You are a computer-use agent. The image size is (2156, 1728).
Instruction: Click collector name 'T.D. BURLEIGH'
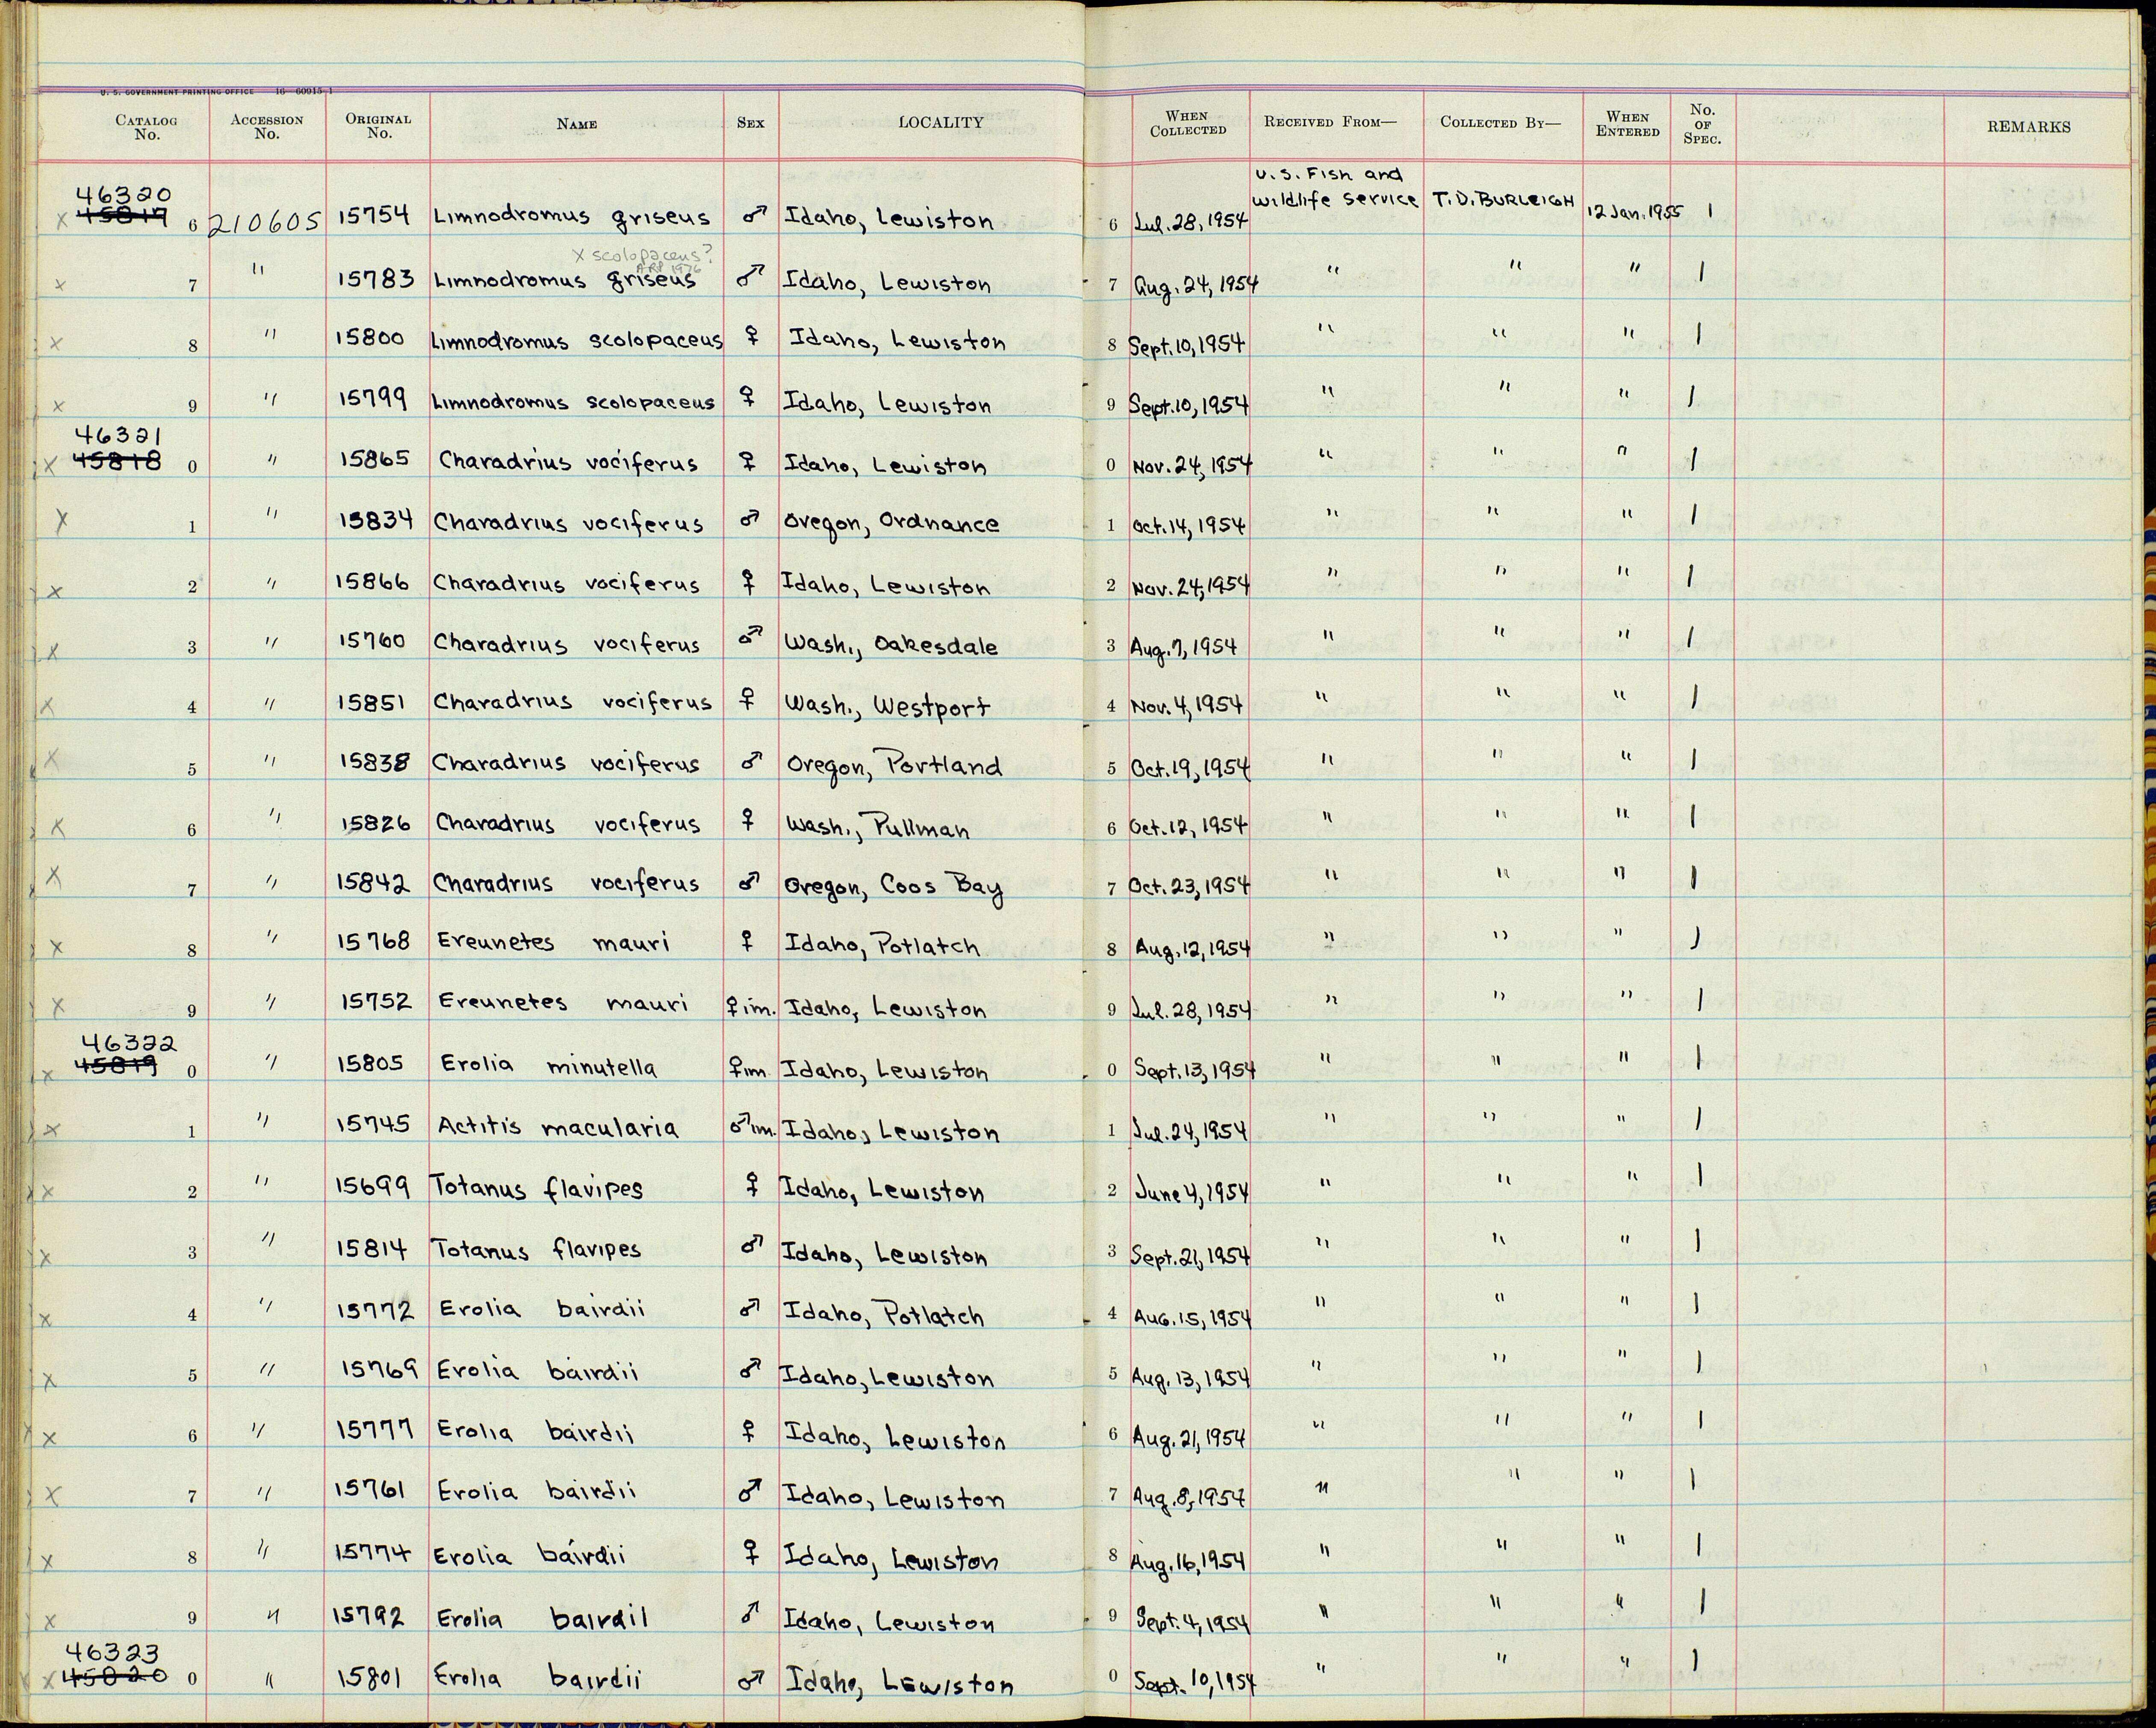click(1504, 200)
